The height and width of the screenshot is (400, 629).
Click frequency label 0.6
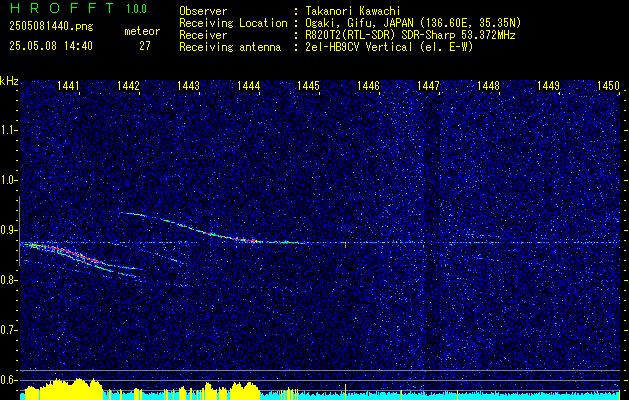coord(9,380)
